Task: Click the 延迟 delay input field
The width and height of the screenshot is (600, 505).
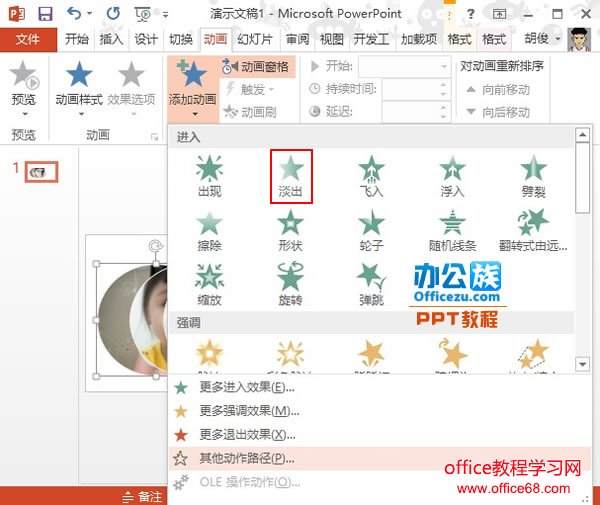Action: click(410, 111)
